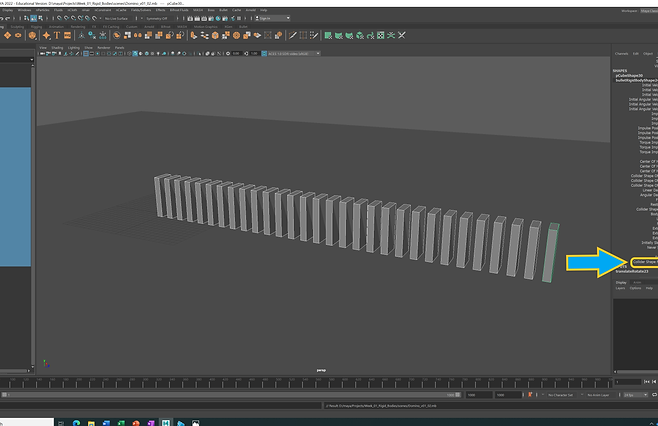
Task: Open the viewport Renderer menu
Action: click(104, 48)
